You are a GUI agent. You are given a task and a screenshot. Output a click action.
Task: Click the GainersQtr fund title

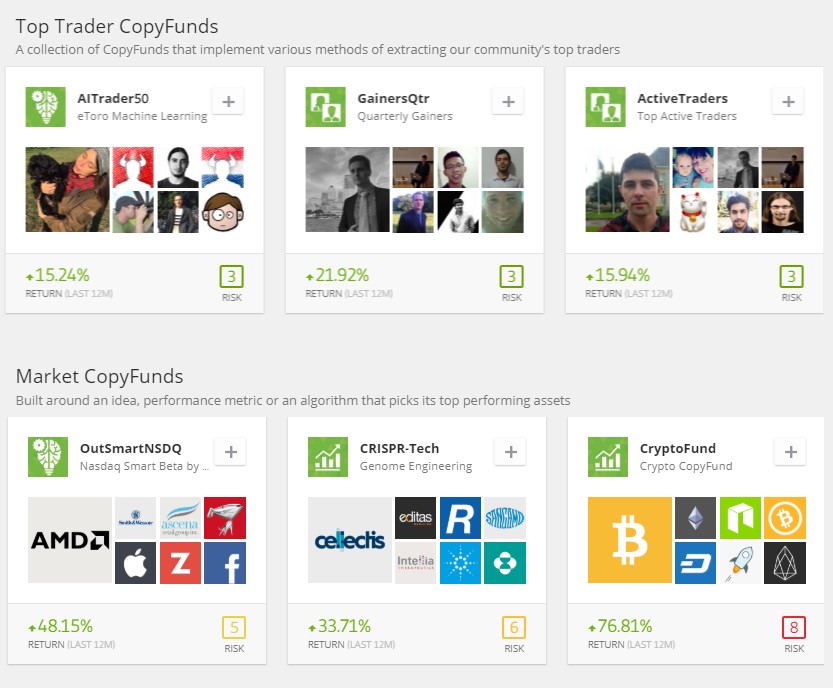[x=393, y=98]
